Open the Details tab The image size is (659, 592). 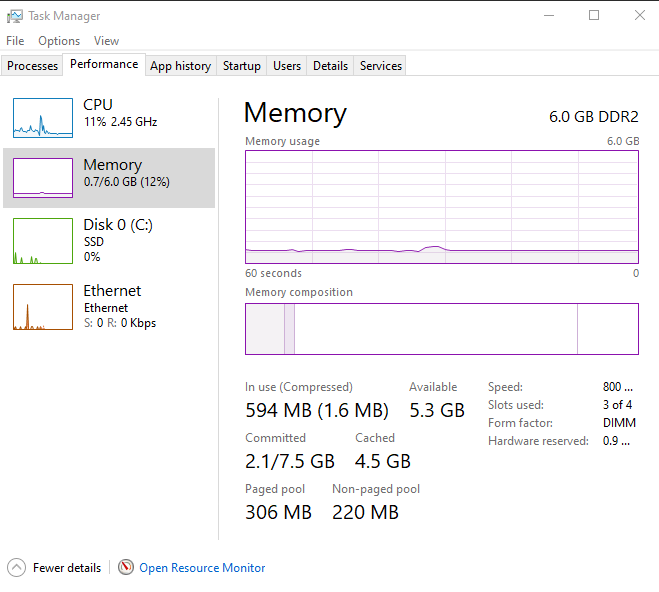pyautogui.click(x=330, y=66)
